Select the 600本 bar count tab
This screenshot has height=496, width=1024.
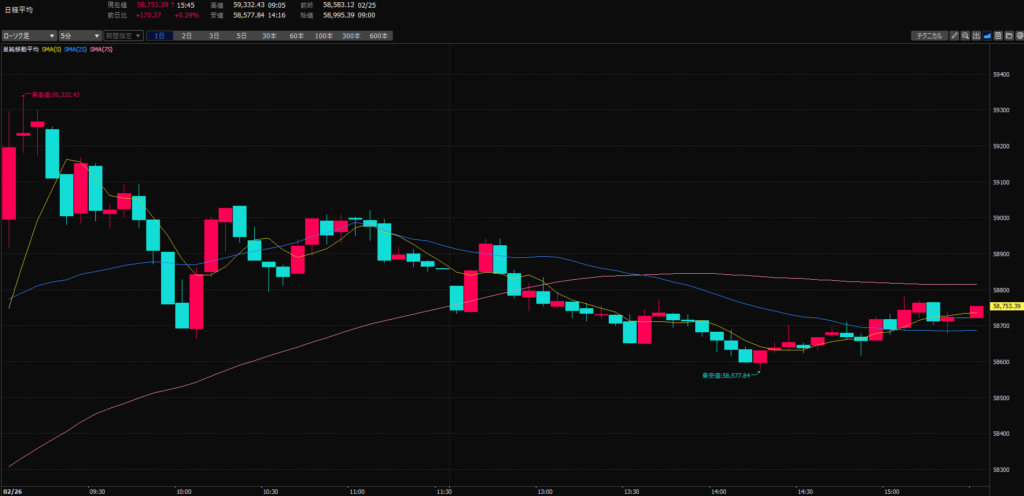point(378,36)
